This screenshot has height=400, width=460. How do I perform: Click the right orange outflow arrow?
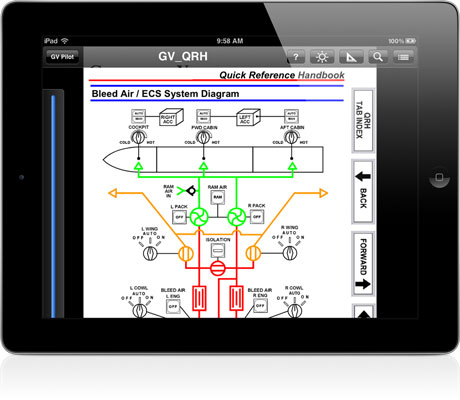[x=323, y=193]
